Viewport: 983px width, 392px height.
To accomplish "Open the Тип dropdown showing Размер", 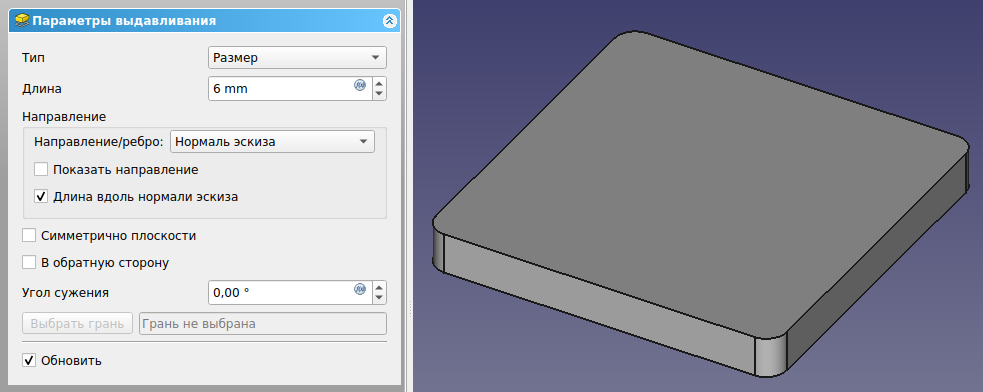I will pos(297,58).
